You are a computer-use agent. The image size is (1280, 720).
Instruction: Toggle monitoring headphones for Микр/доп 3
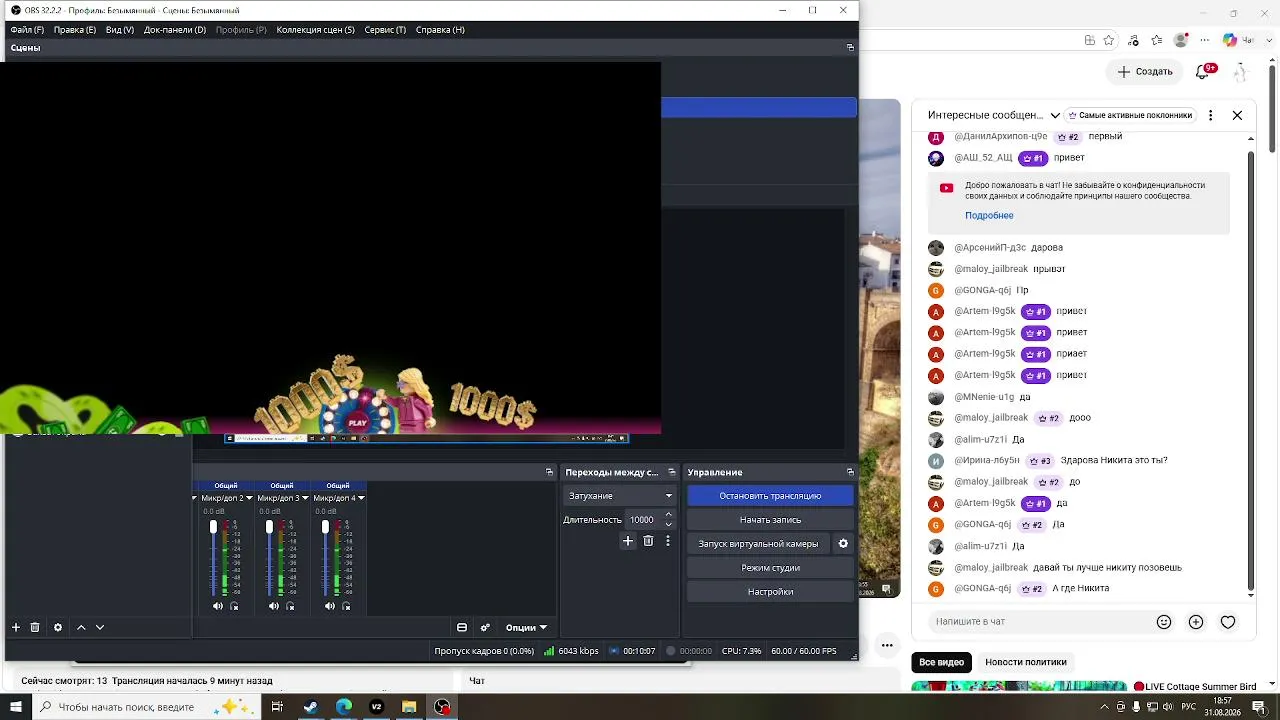pyautogui.click(x=291, y=606)
